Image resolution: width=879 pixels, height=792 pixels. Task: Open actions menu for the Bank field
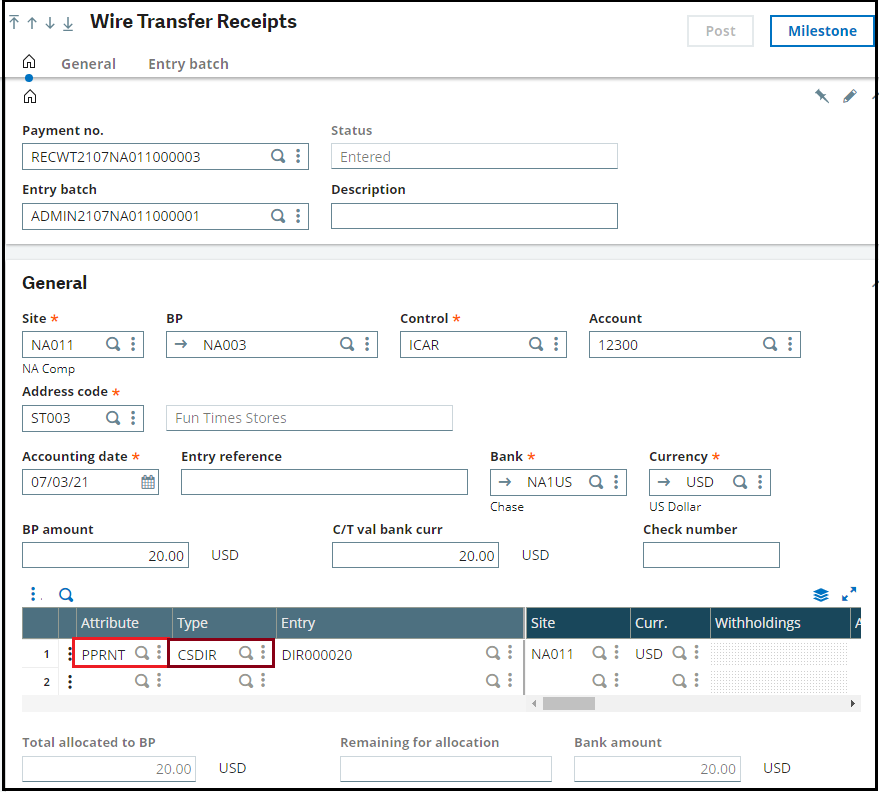coord(616,482)
